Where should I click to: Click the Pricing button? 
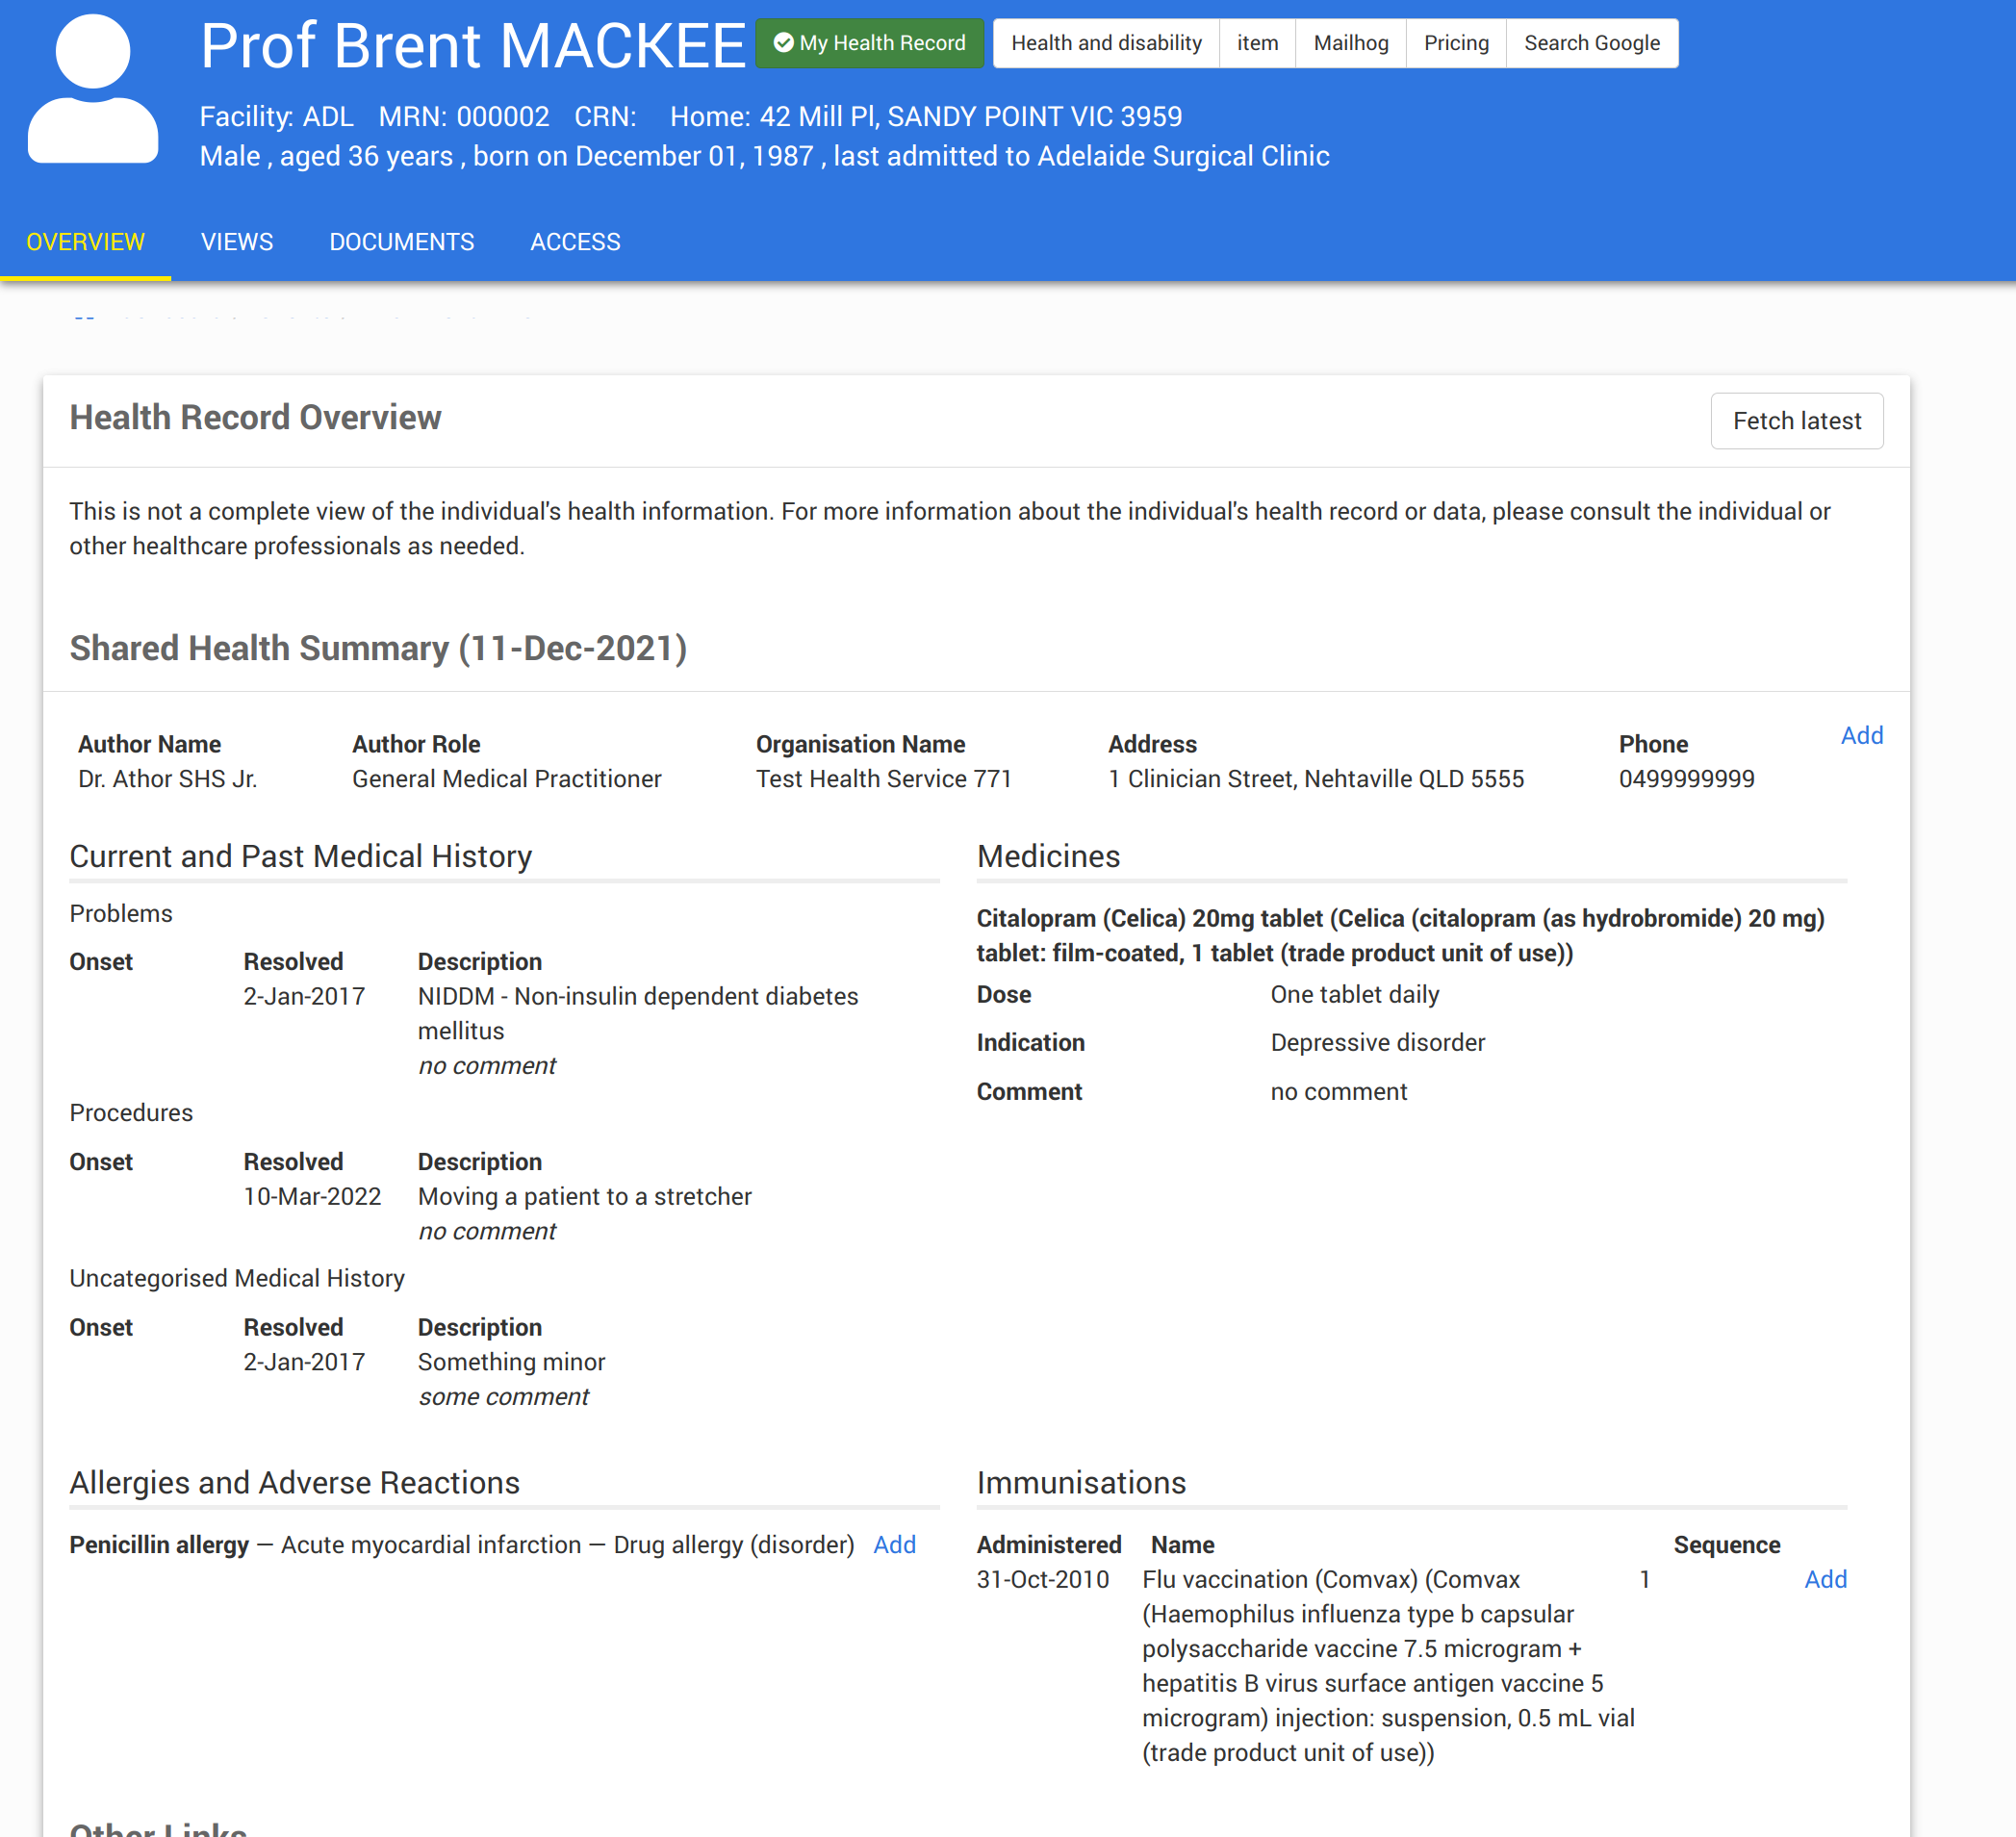coord(1455,43)
